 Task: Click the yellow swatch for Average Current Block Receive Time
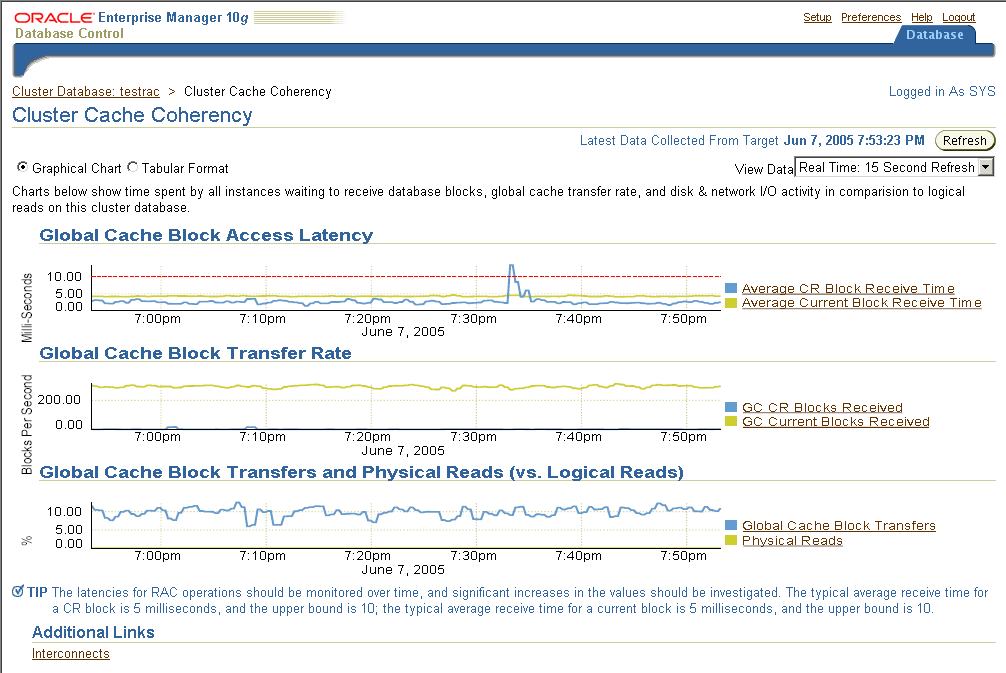732,303
